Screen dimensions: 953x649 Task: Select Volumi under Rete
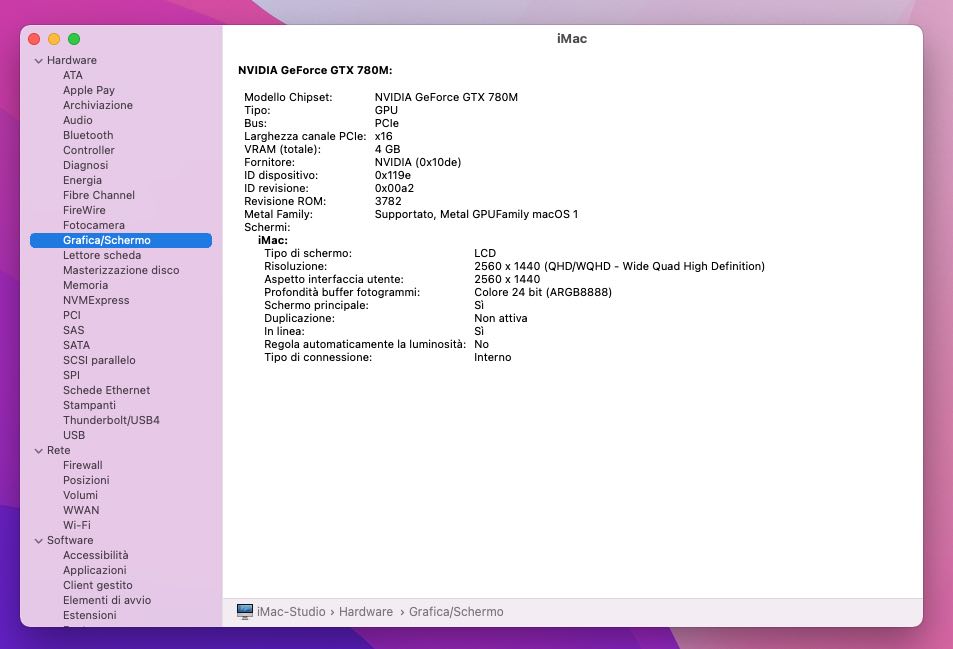click(80, 495)
